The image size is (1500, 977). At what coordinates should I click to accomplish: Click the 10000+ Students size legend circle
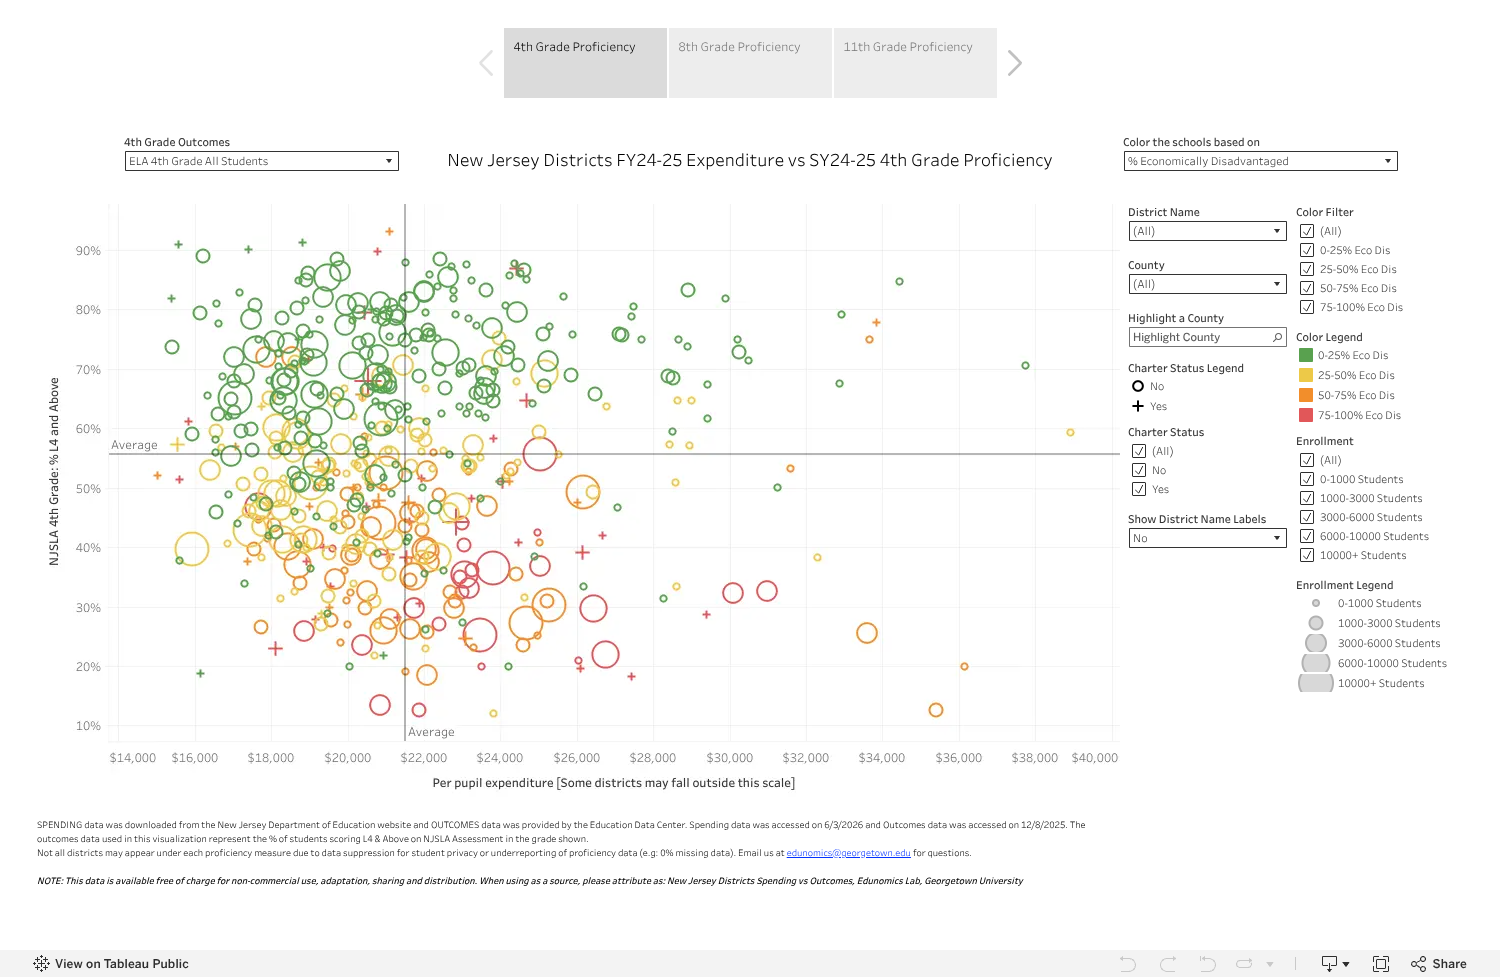(x=1316, y=683)
